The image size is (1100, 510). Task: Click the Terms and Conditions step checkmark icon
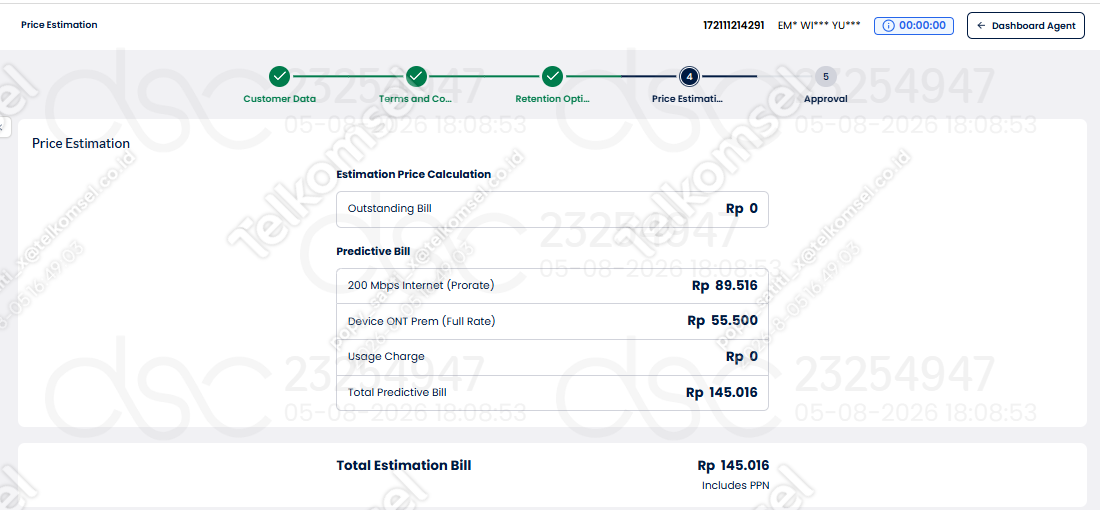pos(416,76)
